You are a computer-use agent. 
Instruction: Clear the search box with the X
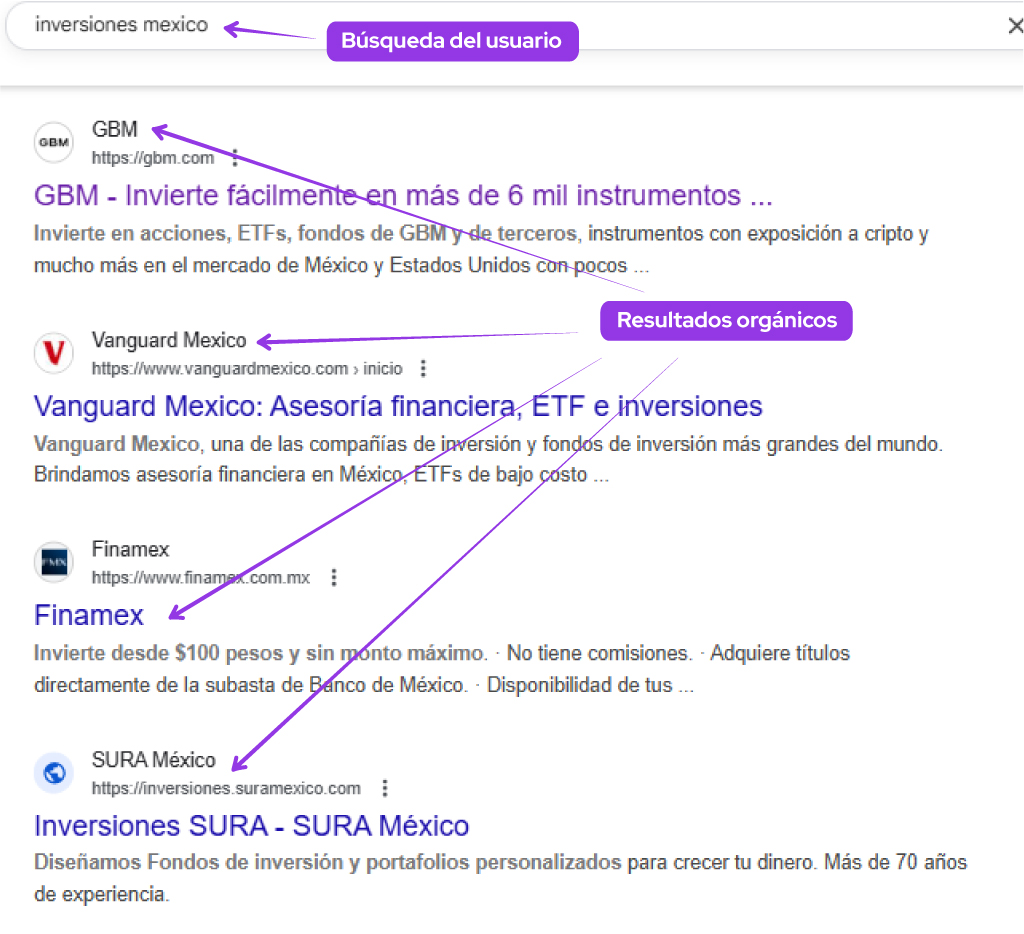coord(1015,27)
